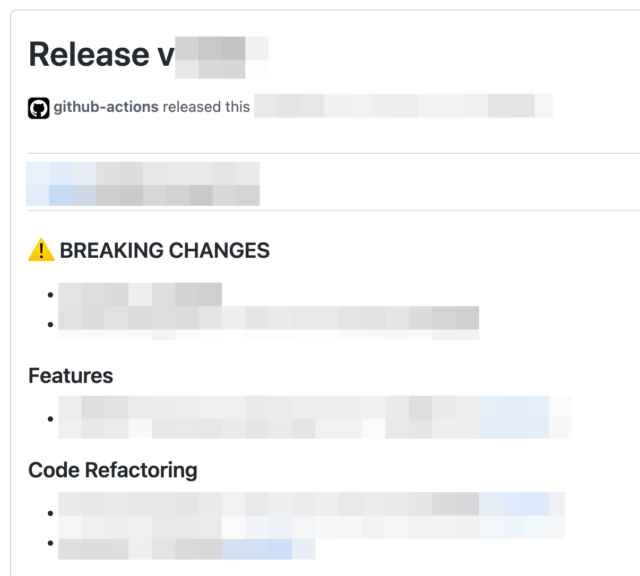Select the bullet item under Features

315,417
